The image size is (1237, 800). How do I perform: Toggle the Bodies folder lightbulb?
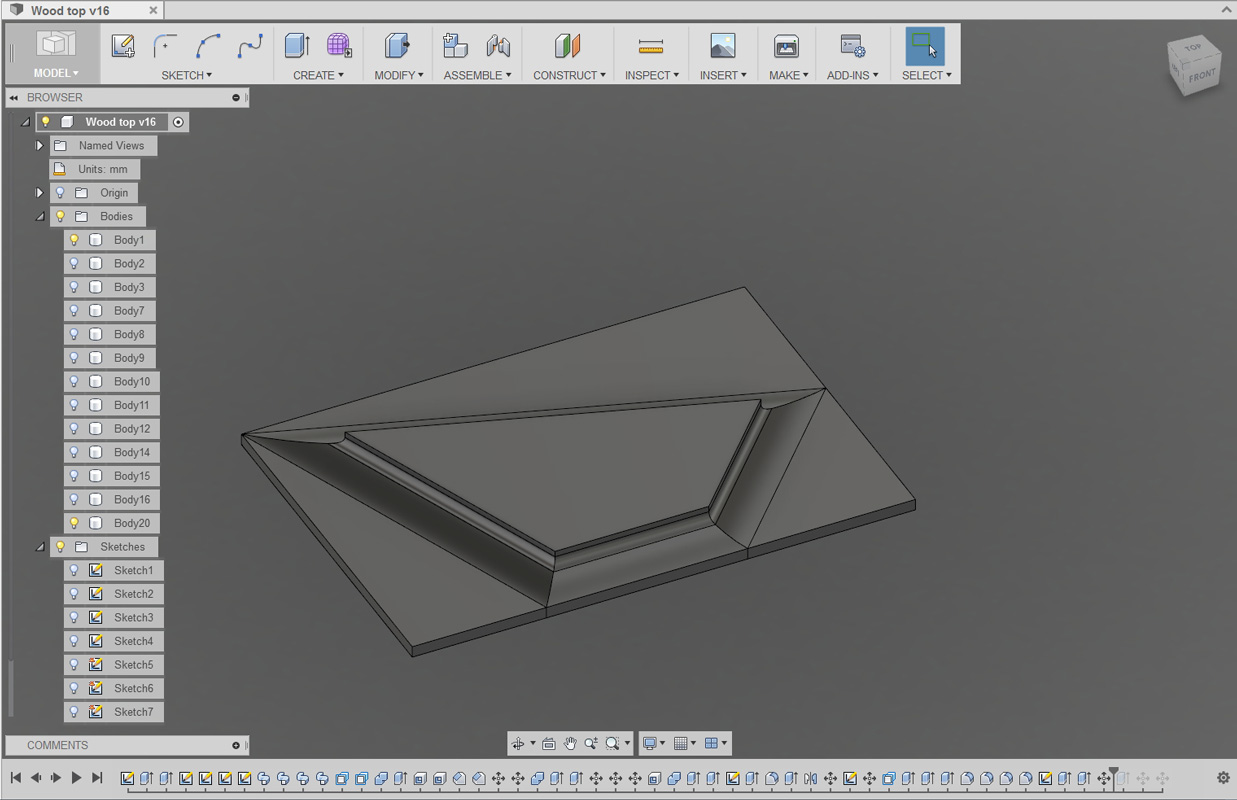(60, 216)
